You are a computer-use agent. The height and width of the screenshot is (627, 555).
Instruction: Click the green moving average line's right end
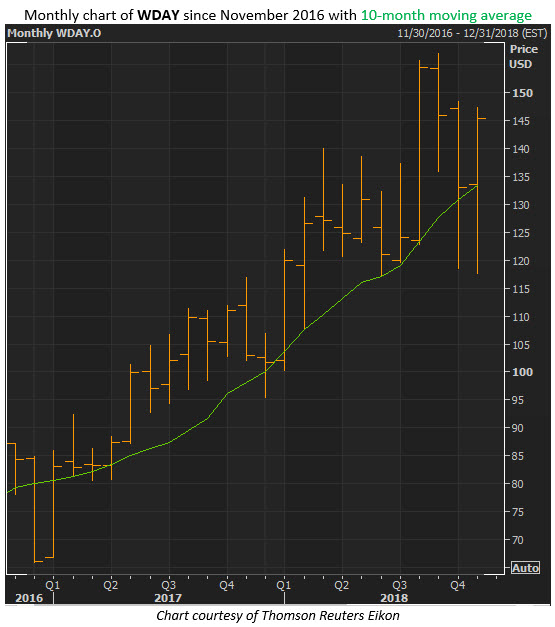(x=476, y=186)
